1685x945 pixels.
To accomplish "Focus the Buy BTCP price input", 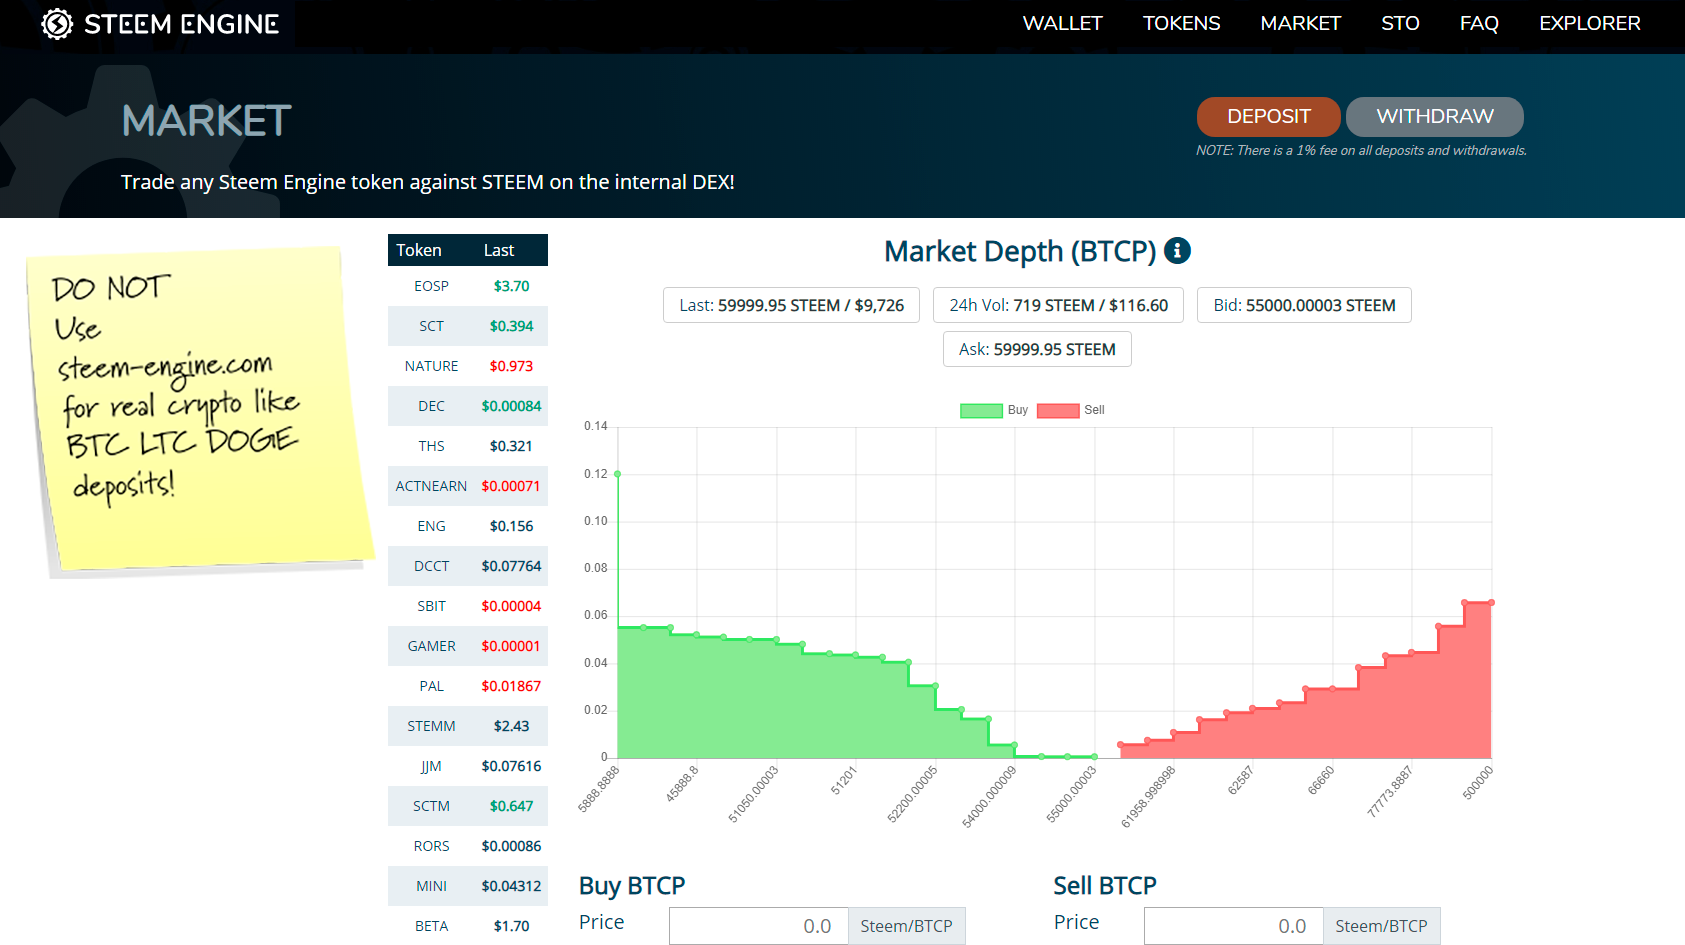I will point(759,926).
